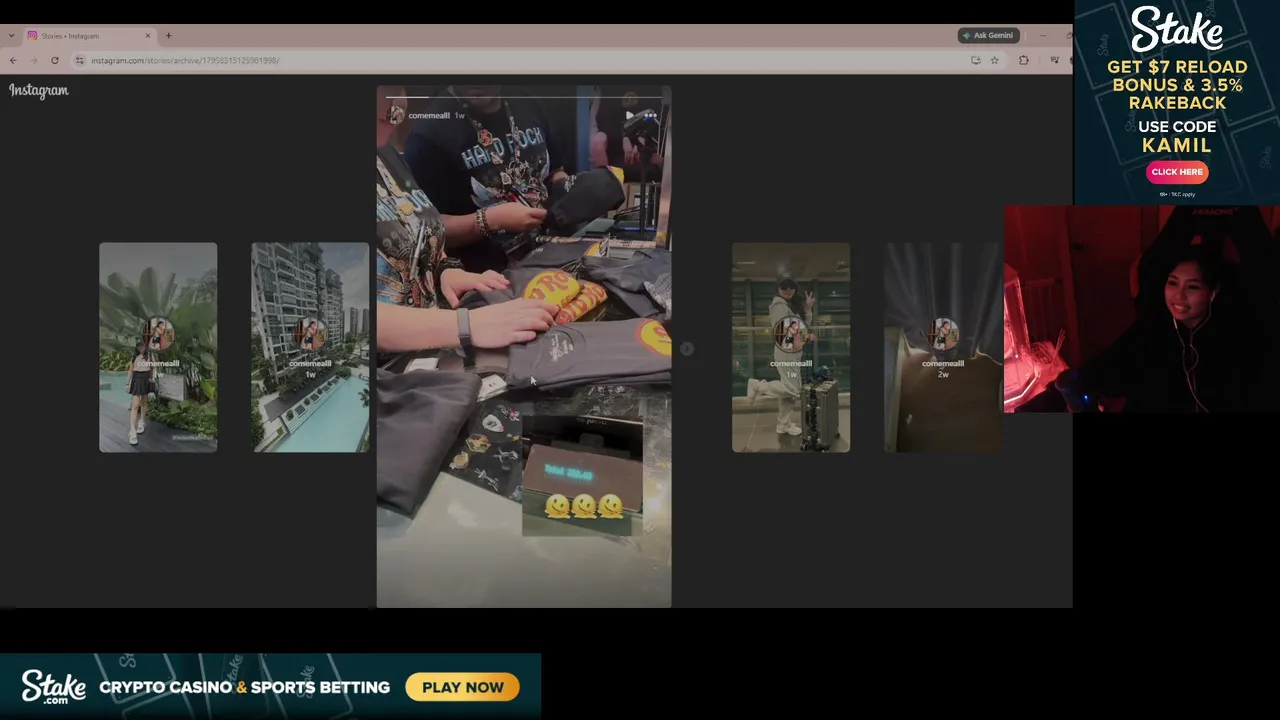Reload the Instagram page

(x=55, y=60)
